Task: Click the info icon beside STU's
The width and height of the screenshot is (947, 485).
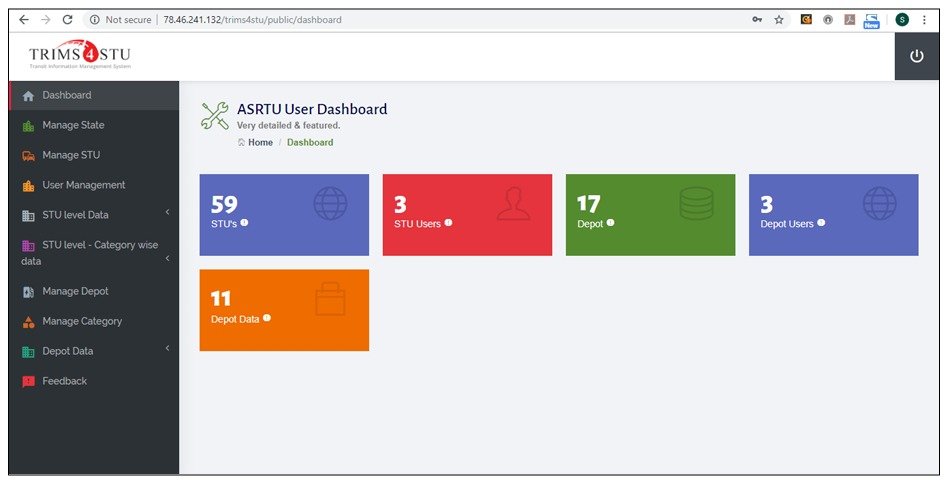Action: [x=244, y=222]
